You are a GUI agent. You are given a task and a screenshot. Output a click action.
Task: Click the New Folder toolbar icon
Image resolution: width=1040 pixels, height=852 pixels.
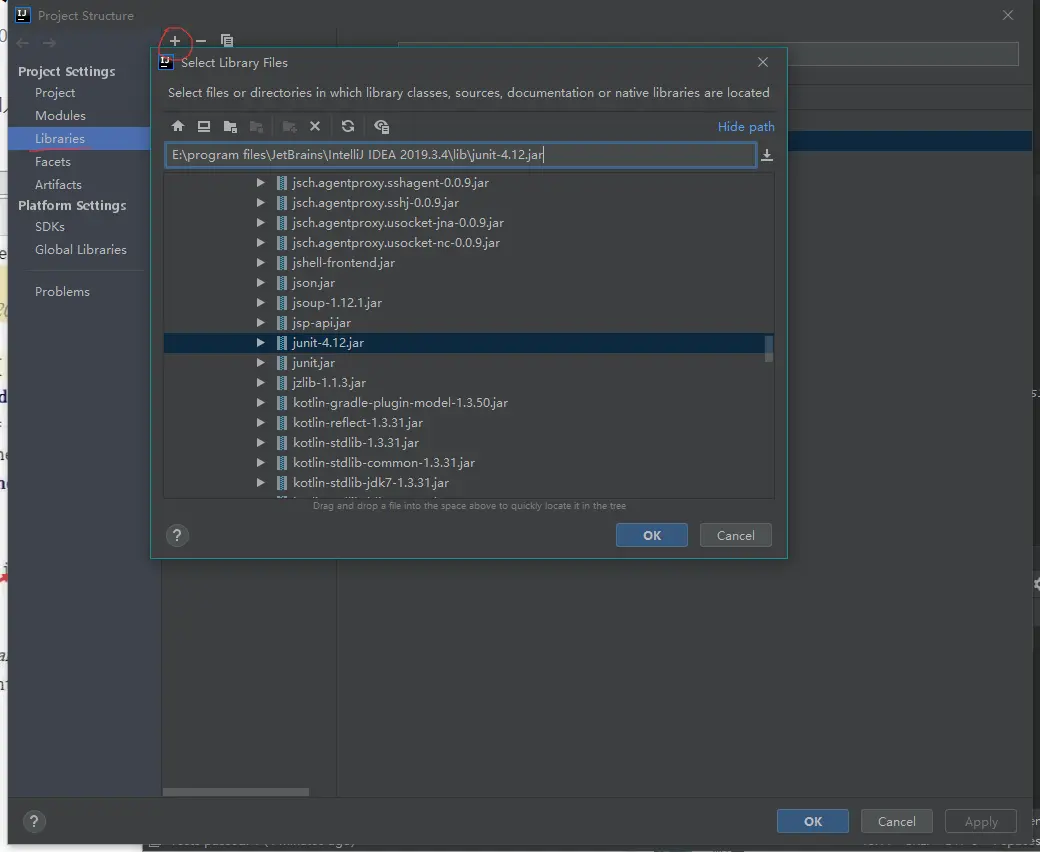pyautogui.click(x=289, y=126)
